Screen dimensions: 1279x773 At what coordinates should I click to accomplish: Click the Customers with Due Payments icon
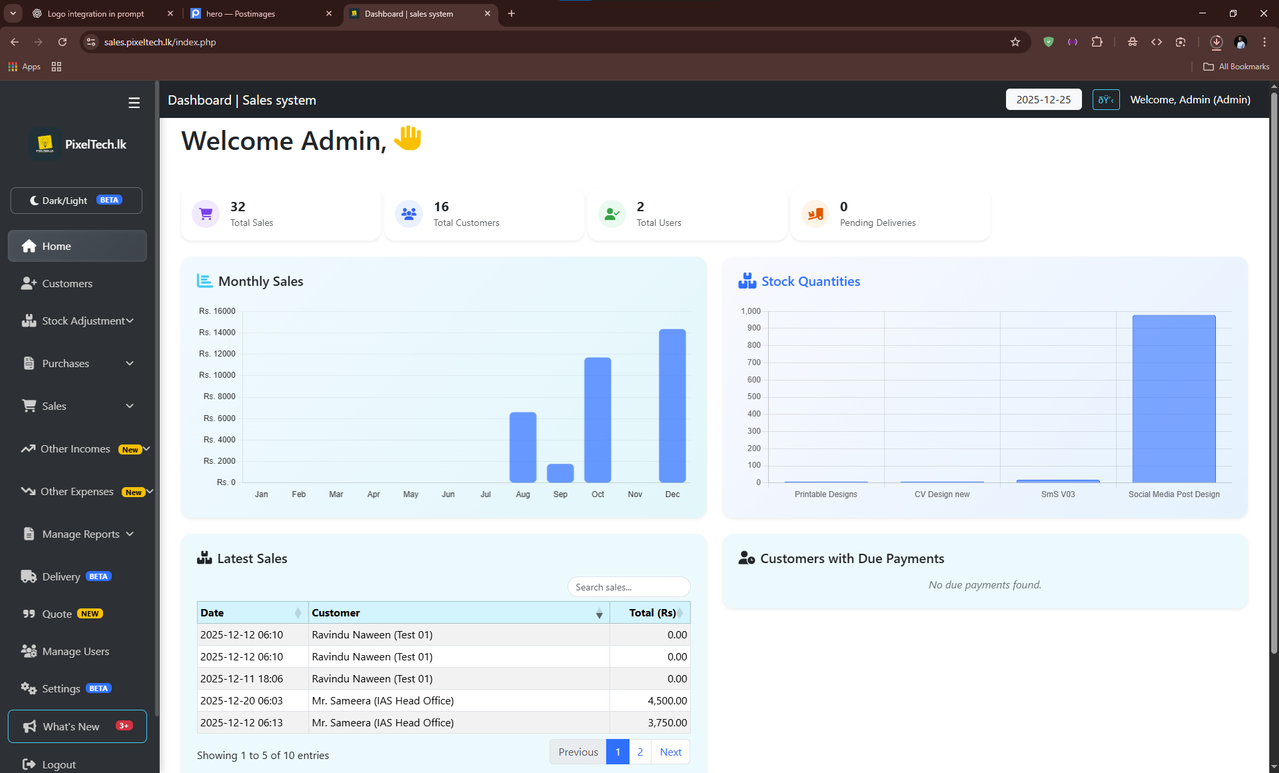[746, 558]
